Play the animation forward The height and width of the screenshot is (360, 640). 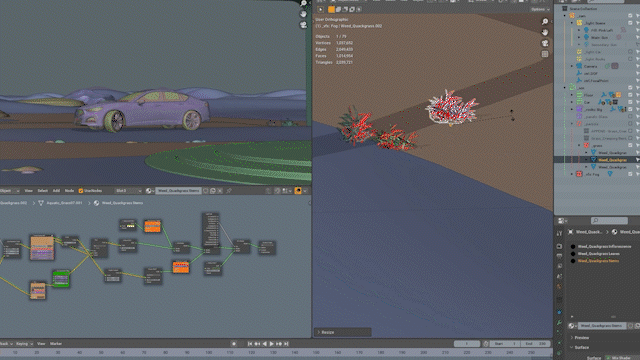point(271,344)
